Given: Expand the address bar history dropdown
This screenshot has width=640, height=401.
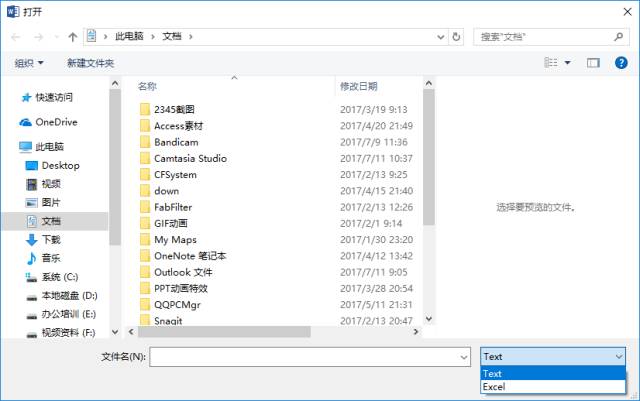Looking at the screenshot, I should coord(440,37).
